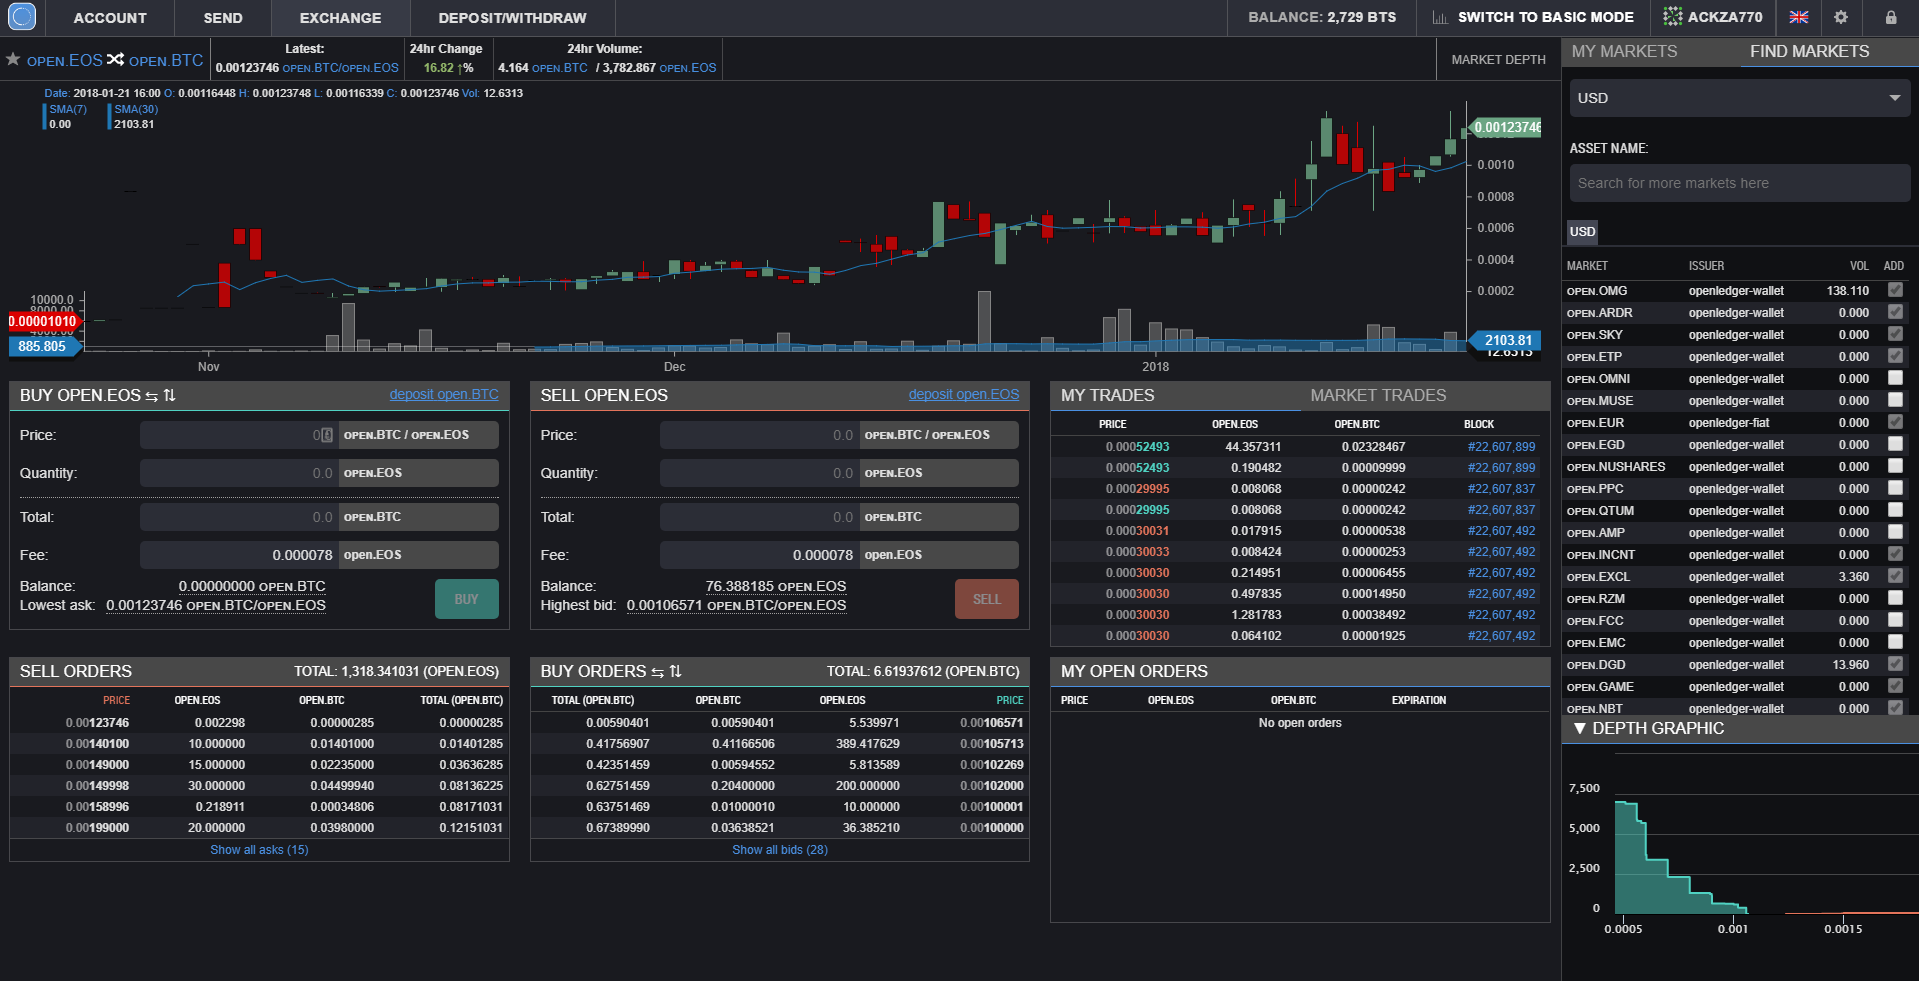The image size is (1919, 981).
Task: Click the green BUY button
Action: click(x=466, y=599)
